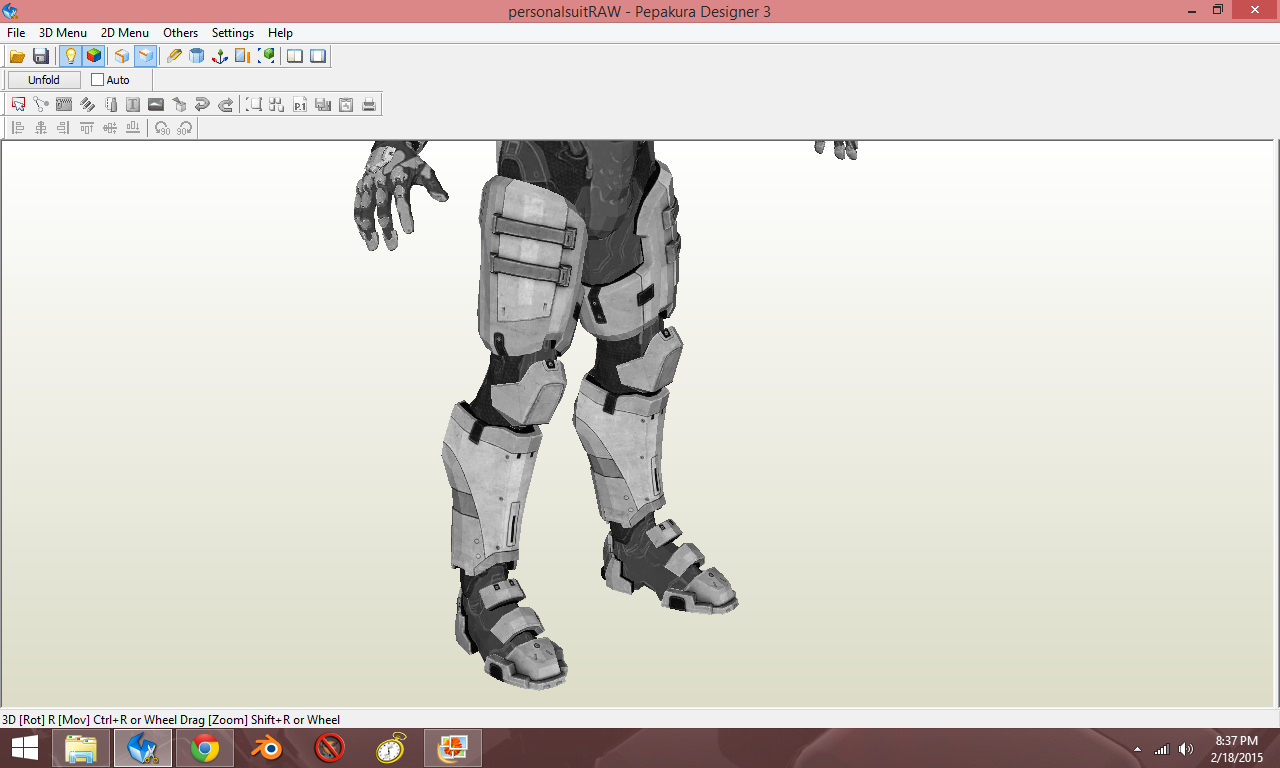
Task: Click the folded page with tab icon
Action: point(110,104)
